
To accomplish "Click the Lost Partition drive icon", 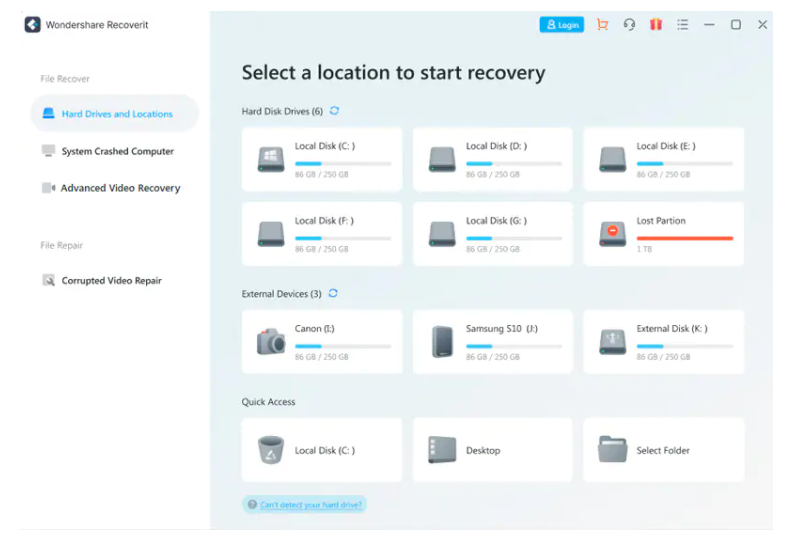I will click(x=612, y=234).
